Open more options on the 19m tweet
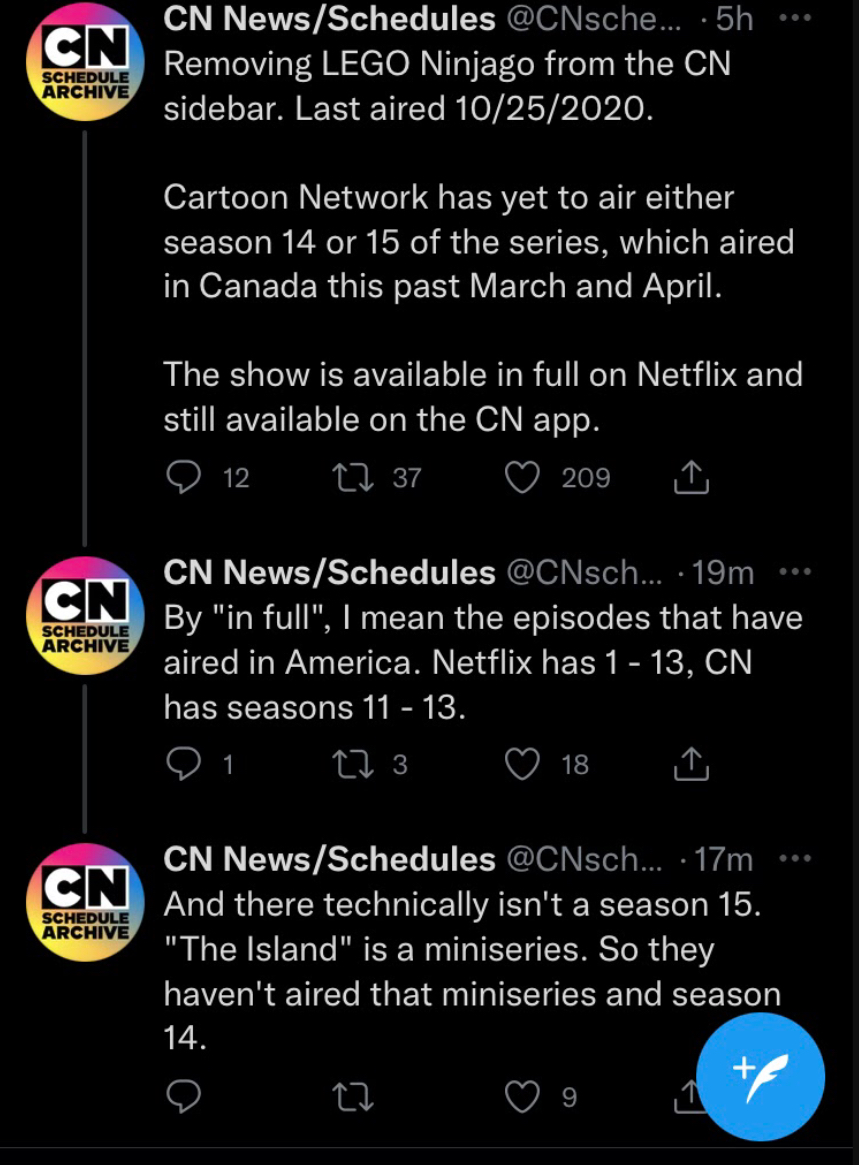Viewport: 859px width, 1165px height. [796, 572]
